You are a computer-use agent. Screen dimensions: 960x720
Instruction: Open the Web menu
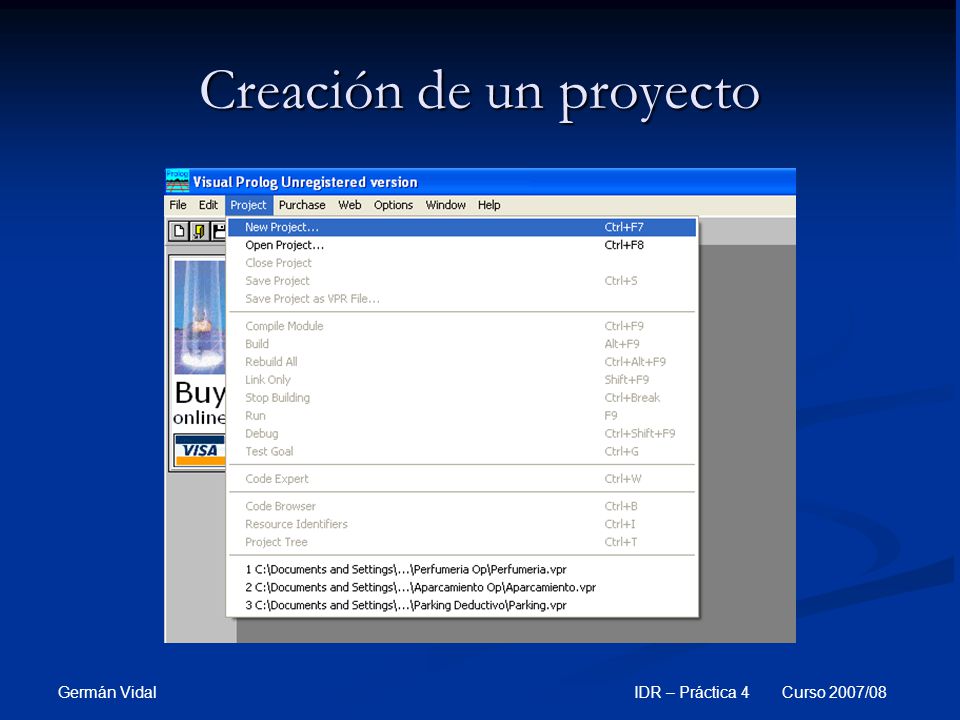coord(350,205)
